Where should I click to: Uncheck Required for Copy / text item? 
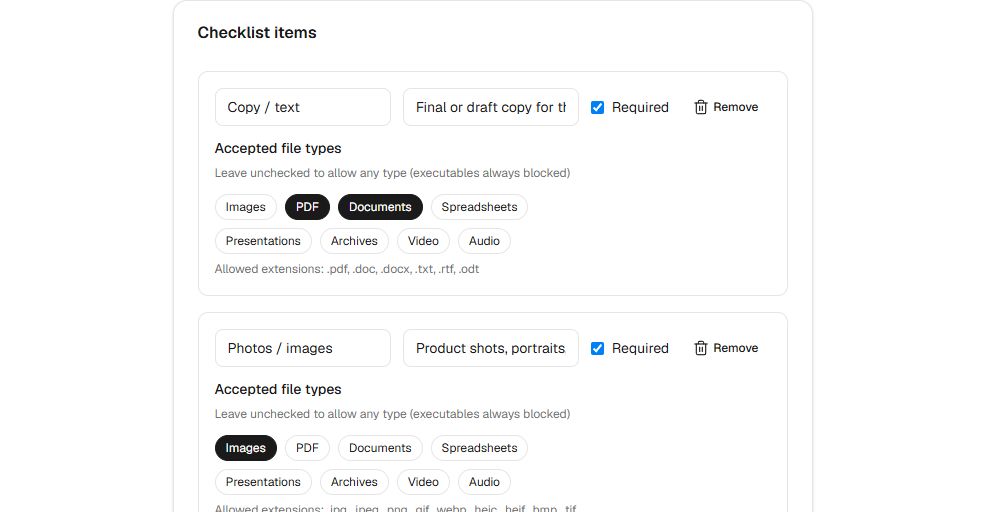[x=597, y=107]
